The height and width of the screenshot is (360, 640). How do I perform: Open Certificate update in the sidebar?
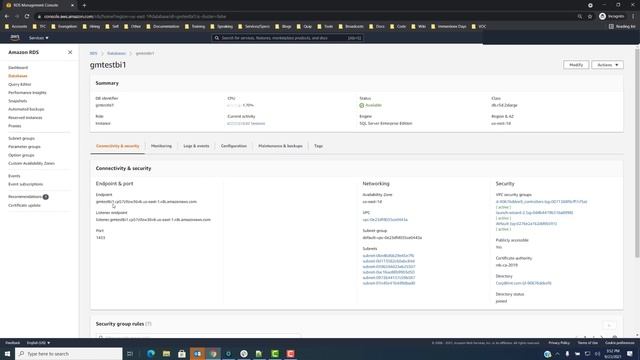coord(24,205)
